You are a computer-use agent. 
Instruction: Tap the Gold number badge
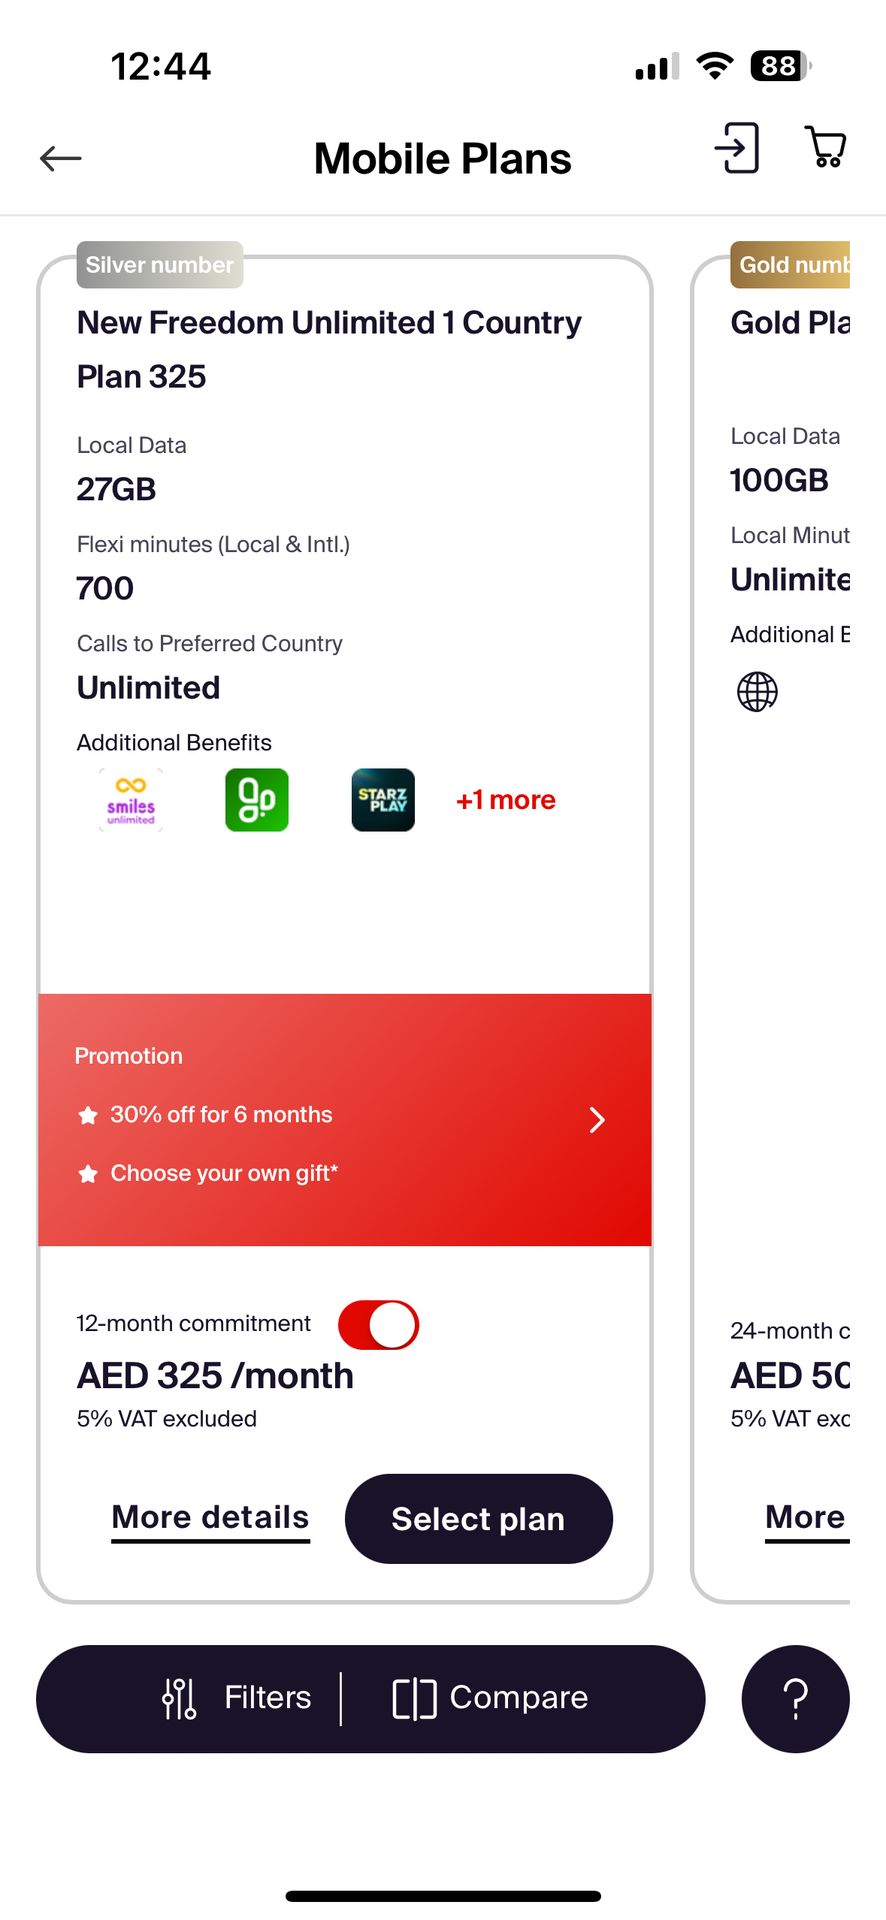coord(792,265)
